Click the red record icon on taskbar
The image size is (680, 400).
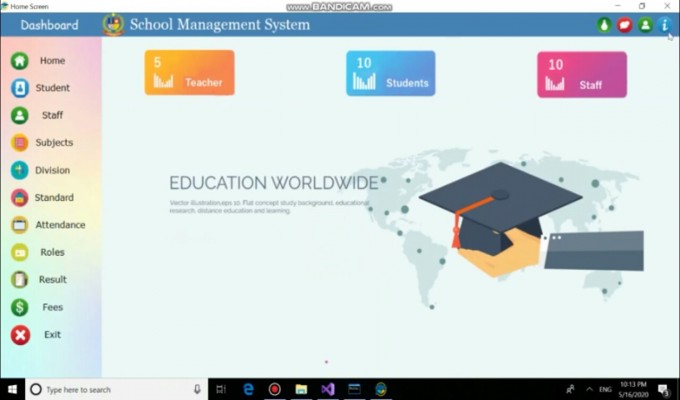pos(275,390)
